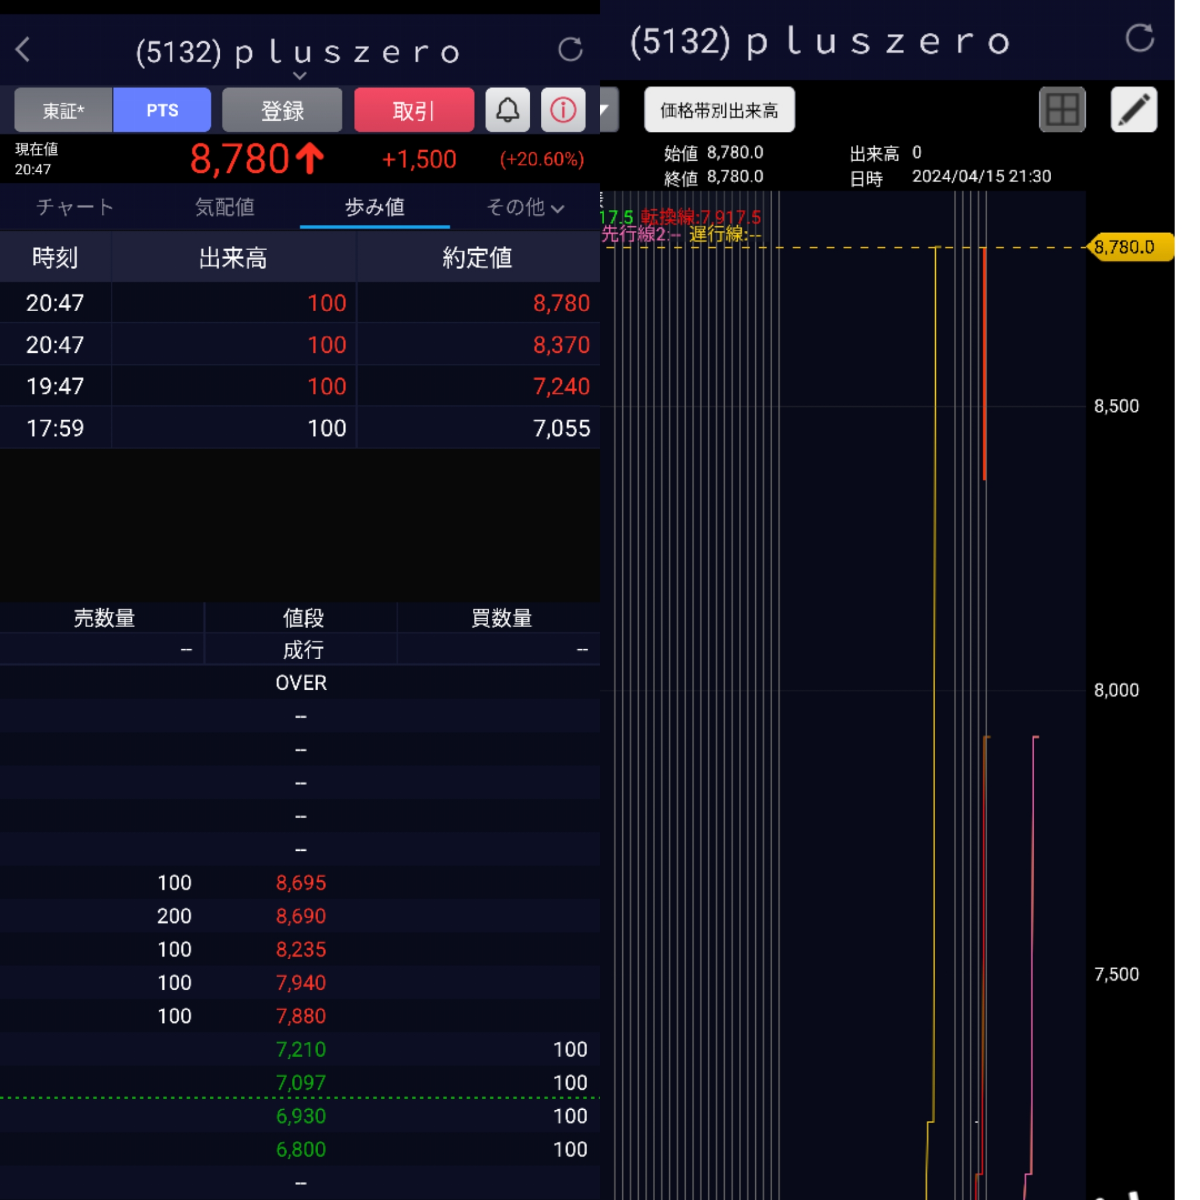This screenshot has width=1200, height=1200.
Task: Switch chart to grid layout icon
Action: 1062,109
